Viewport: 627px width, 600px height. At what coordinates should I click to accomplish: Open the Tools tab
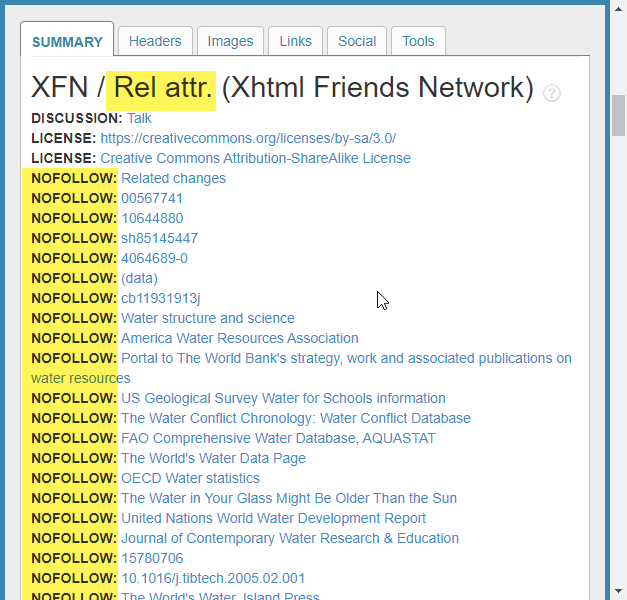point(418,41)
